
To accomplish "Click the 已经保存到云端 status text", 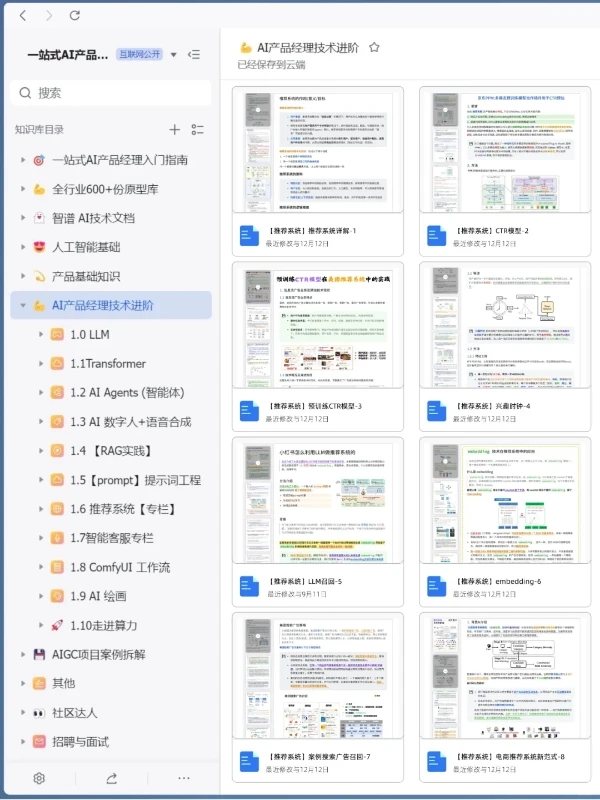I will pos(271,65).
